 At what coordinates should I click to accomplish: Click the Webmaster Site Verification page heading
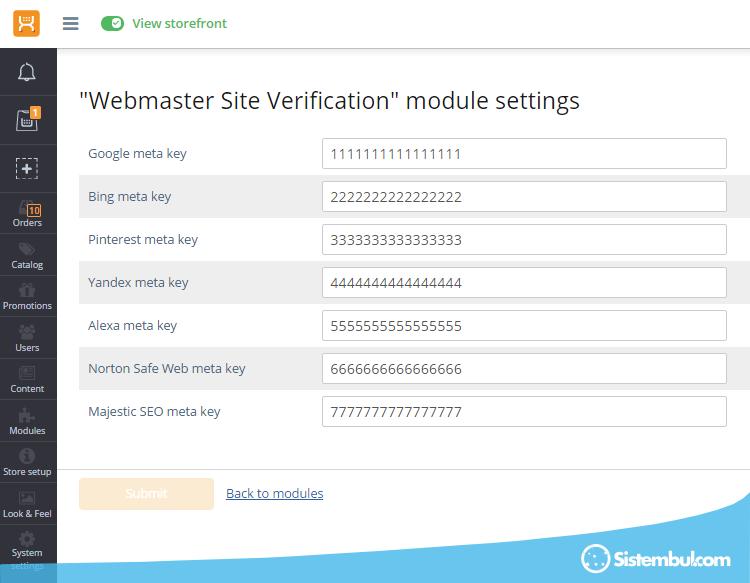pyautogui.click(x=330, y=101)
